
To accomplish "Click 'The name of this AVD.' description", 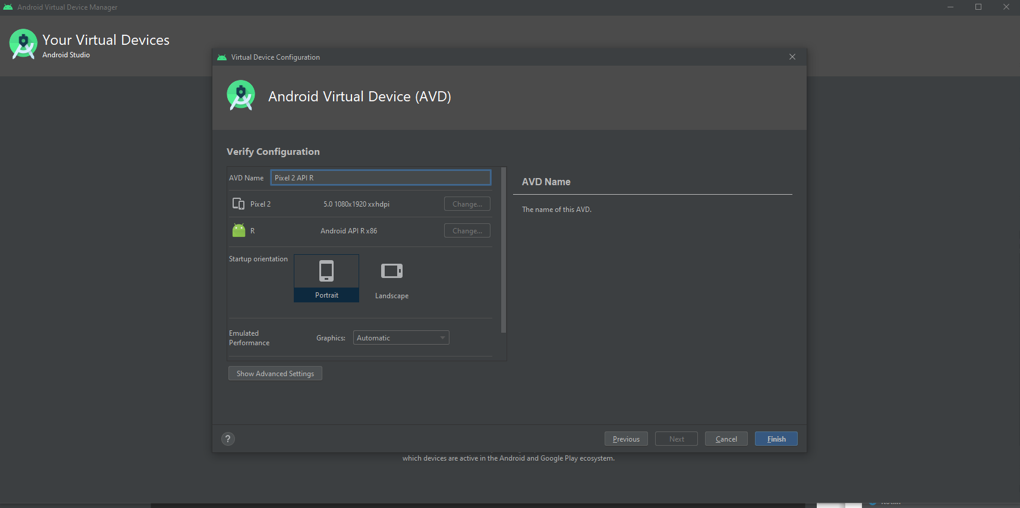I will tap(557, 209).
